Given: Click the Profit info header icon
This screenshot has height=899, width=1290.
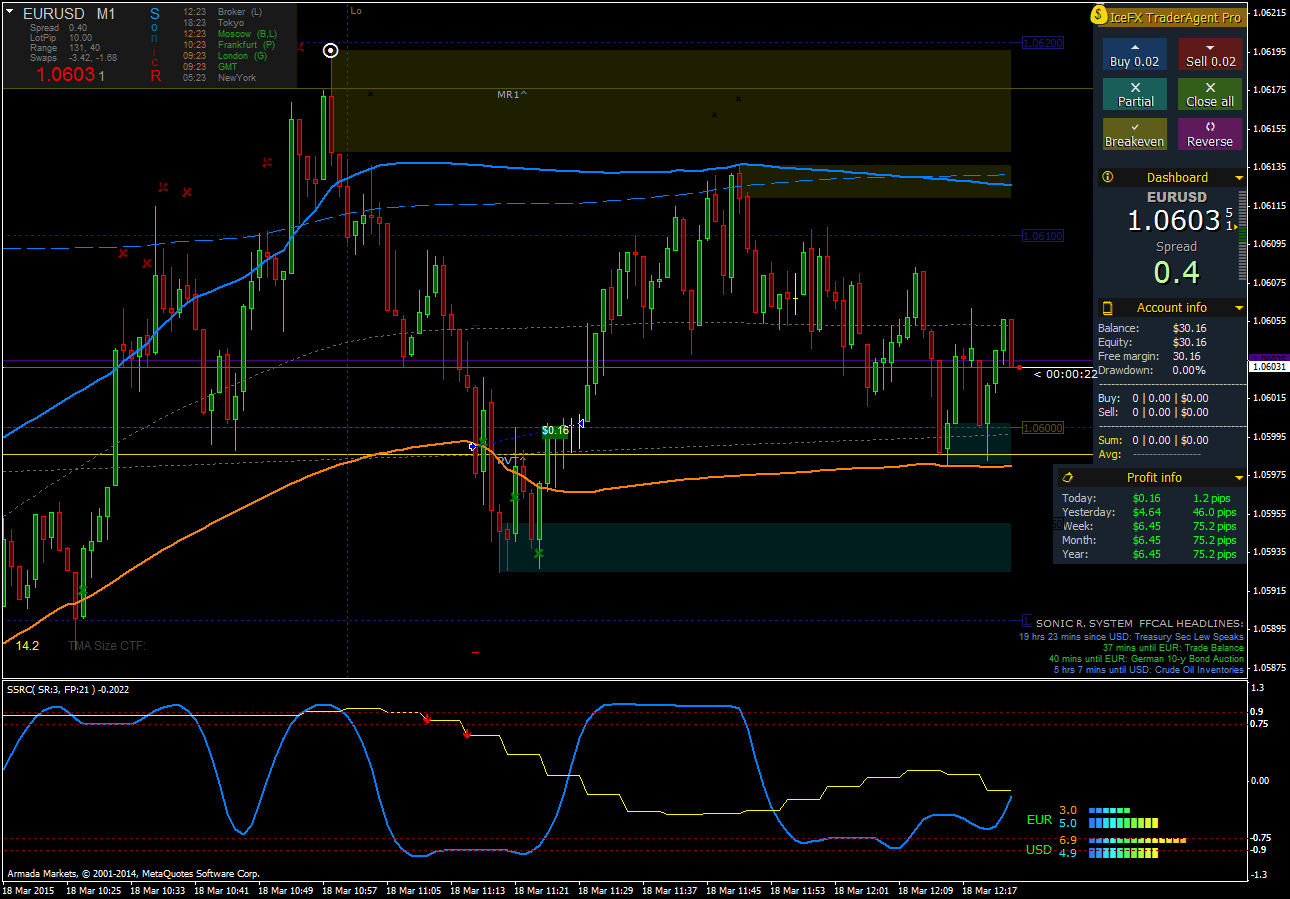Looking at the screenshot, I should (x=1068, y=478).
